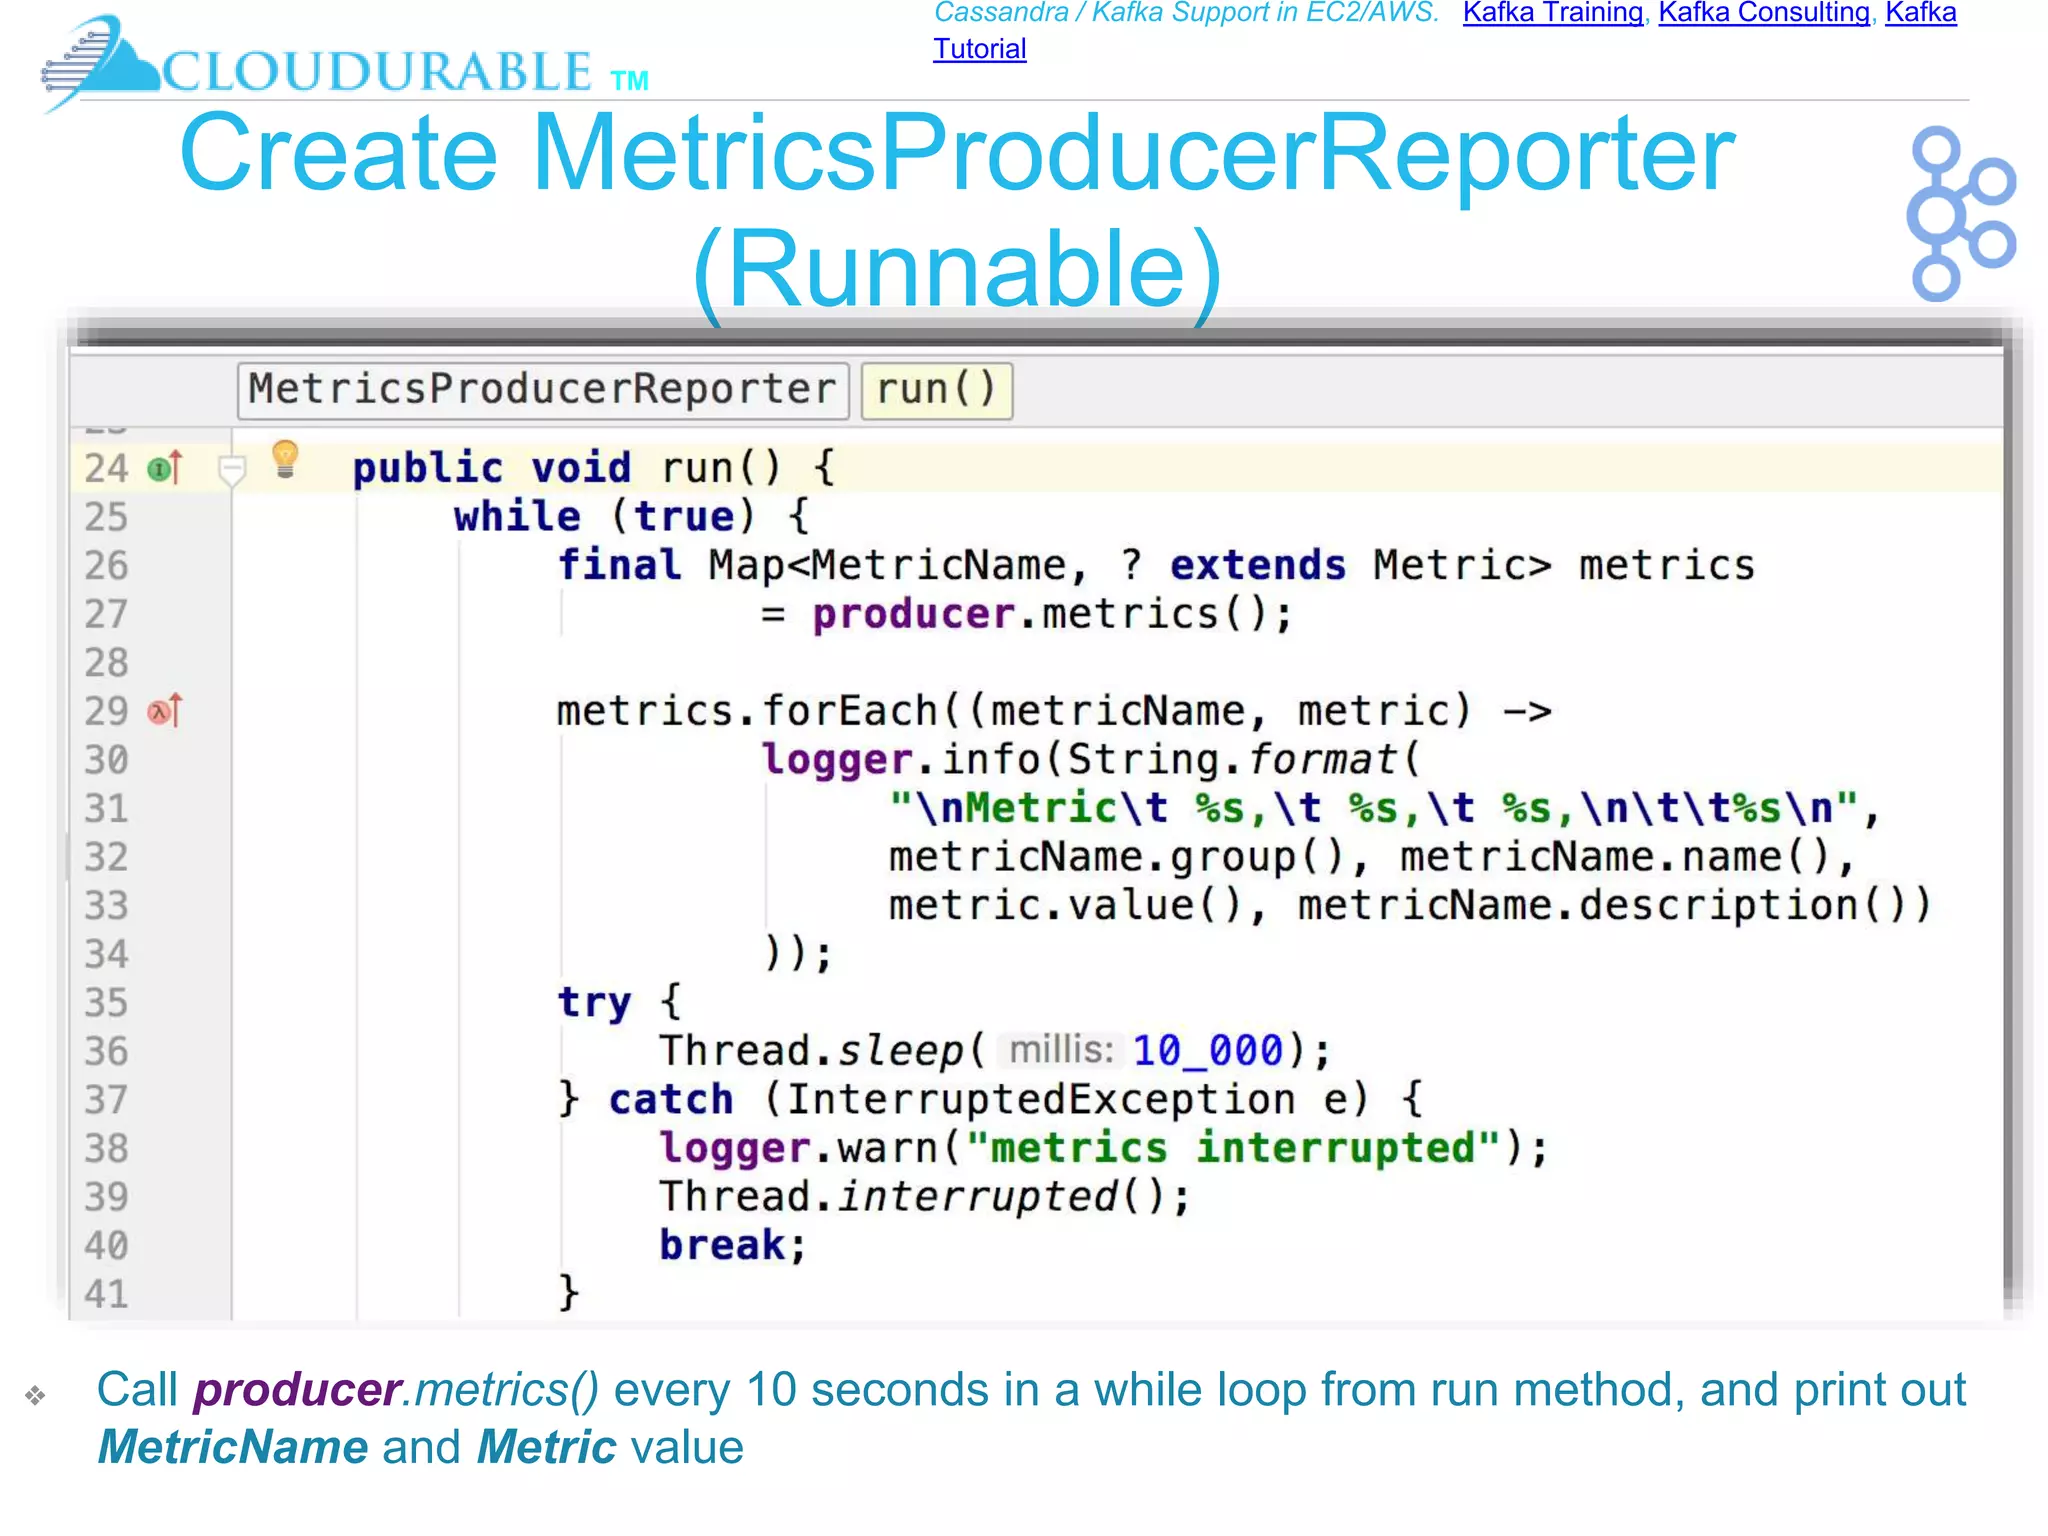2048x1536 pixels.
Task: Click the bold 'MetricName' word in the caption
Action: tap(233, 1447)
